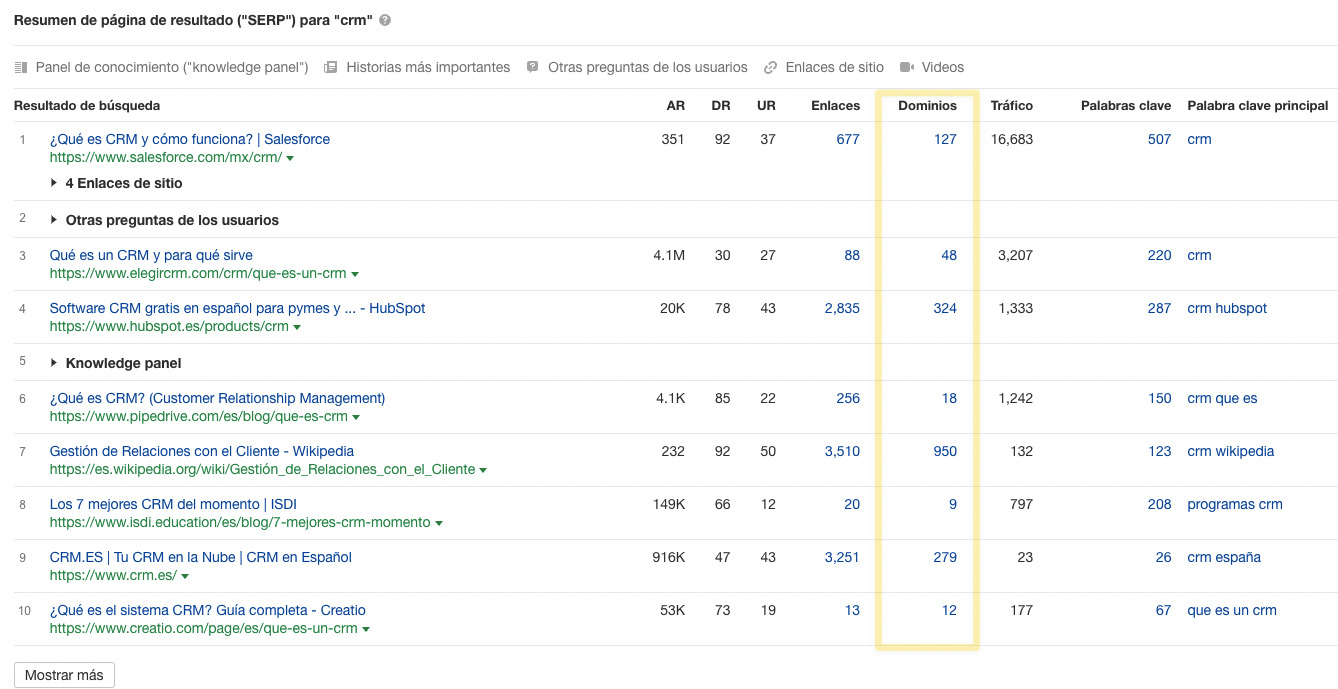This screenshot has height=689, width=1338.
Task: Click the Knowledge panel feature icon
Action: tap(21, 68)
